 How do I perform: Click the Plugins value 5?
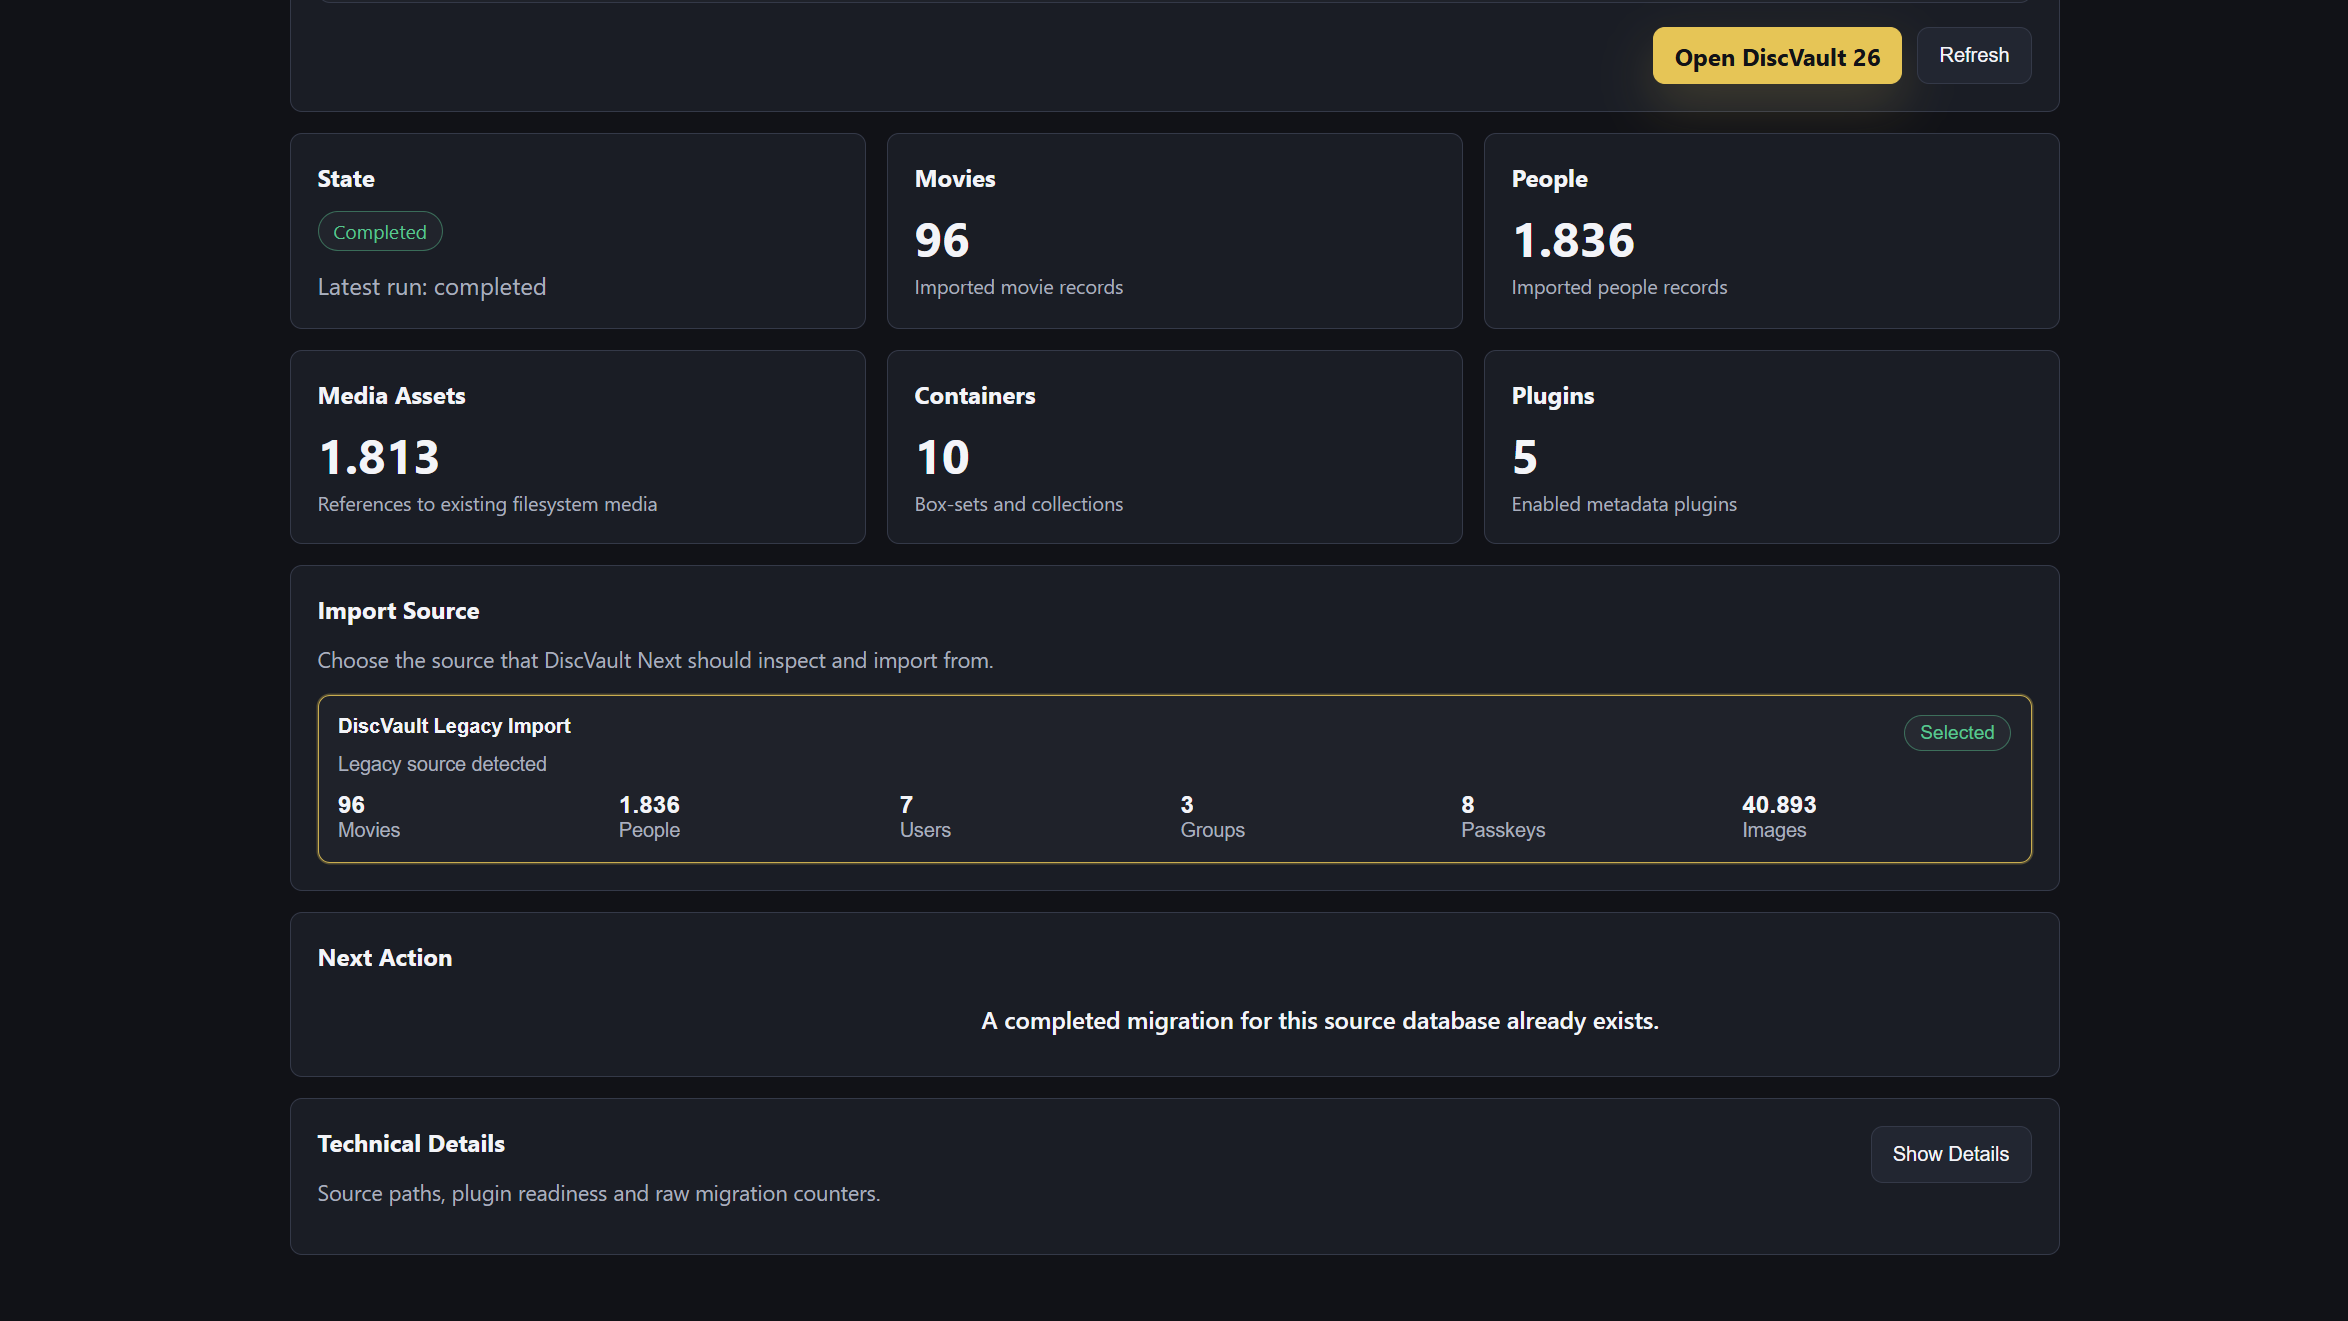click(x=1525, y=458)
